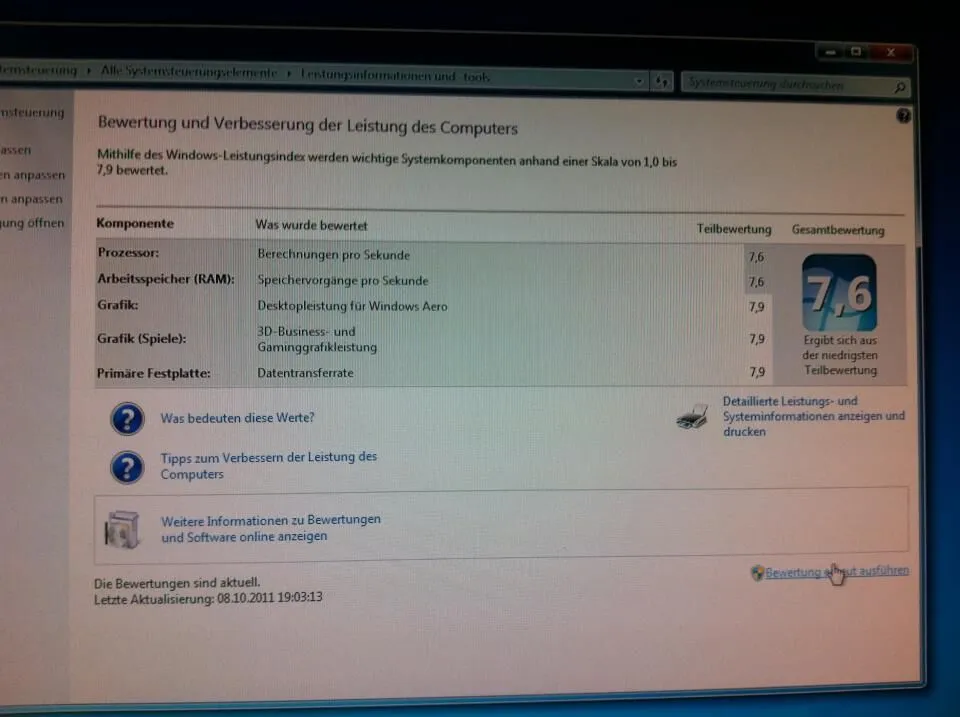This screenshot has height=717, width=960.
Task: Click Primäre Festplatte score 7,9 cell
Action: pos(757,372)
